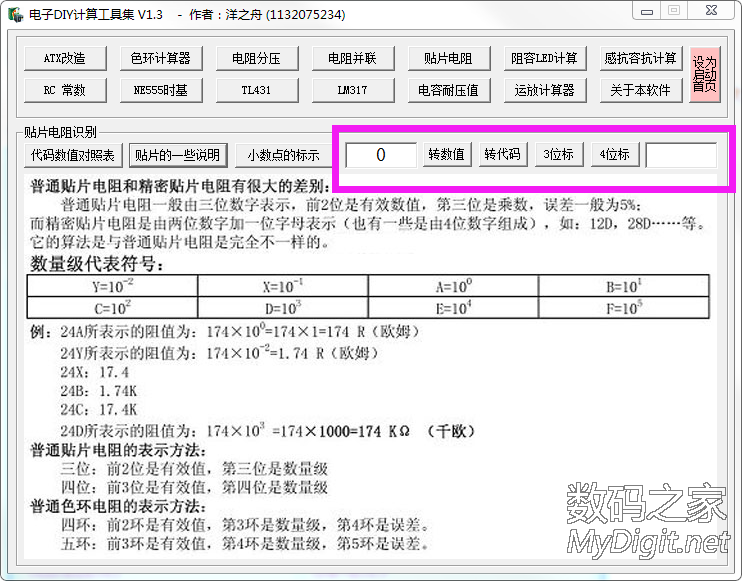The height and width of the screenshot is (581, 742).
Task: Close the 电子DIY计算工具集 window
Action: click(x=711, y=10)
